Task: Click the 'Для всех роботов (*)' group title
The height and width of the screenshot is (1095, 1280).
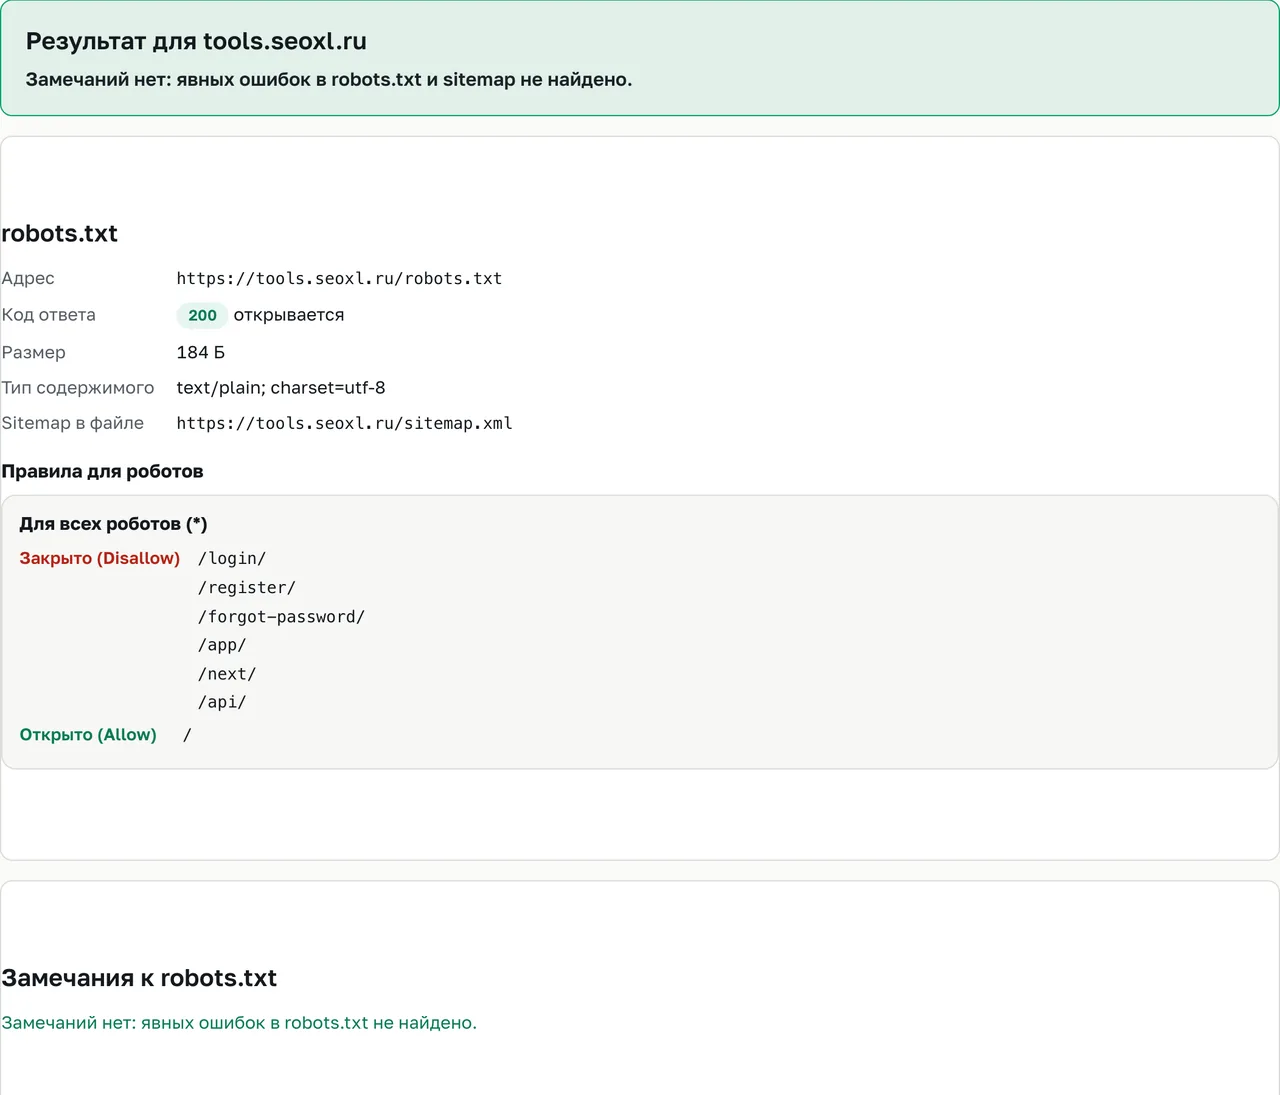Action: pyautogui.click(x=114, y=524)
